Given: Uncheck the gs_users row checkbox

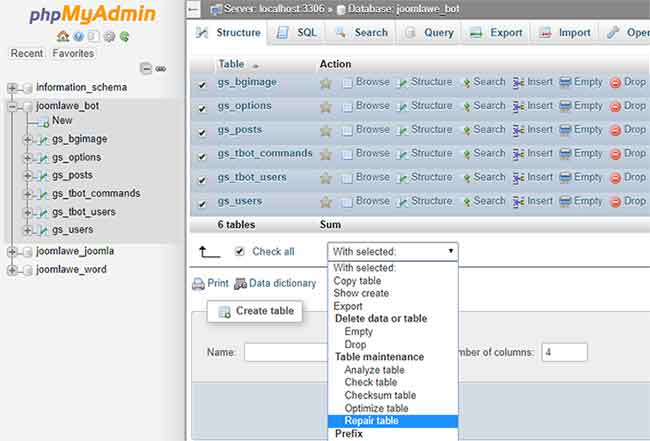Looking at the screenshot, I should [x=202, y=204].
